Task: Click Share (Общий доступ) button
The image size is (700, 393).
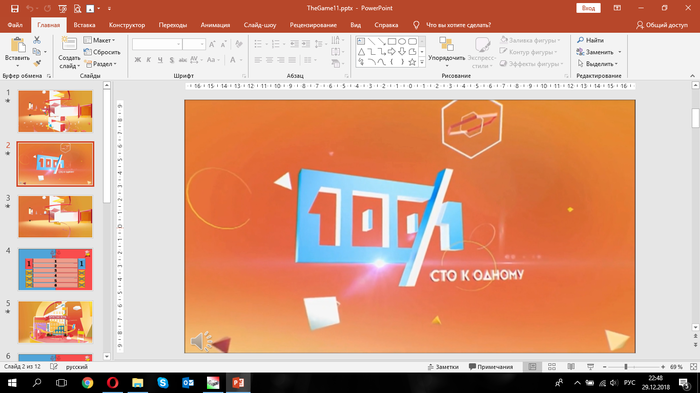Action: tap(662, 25)
